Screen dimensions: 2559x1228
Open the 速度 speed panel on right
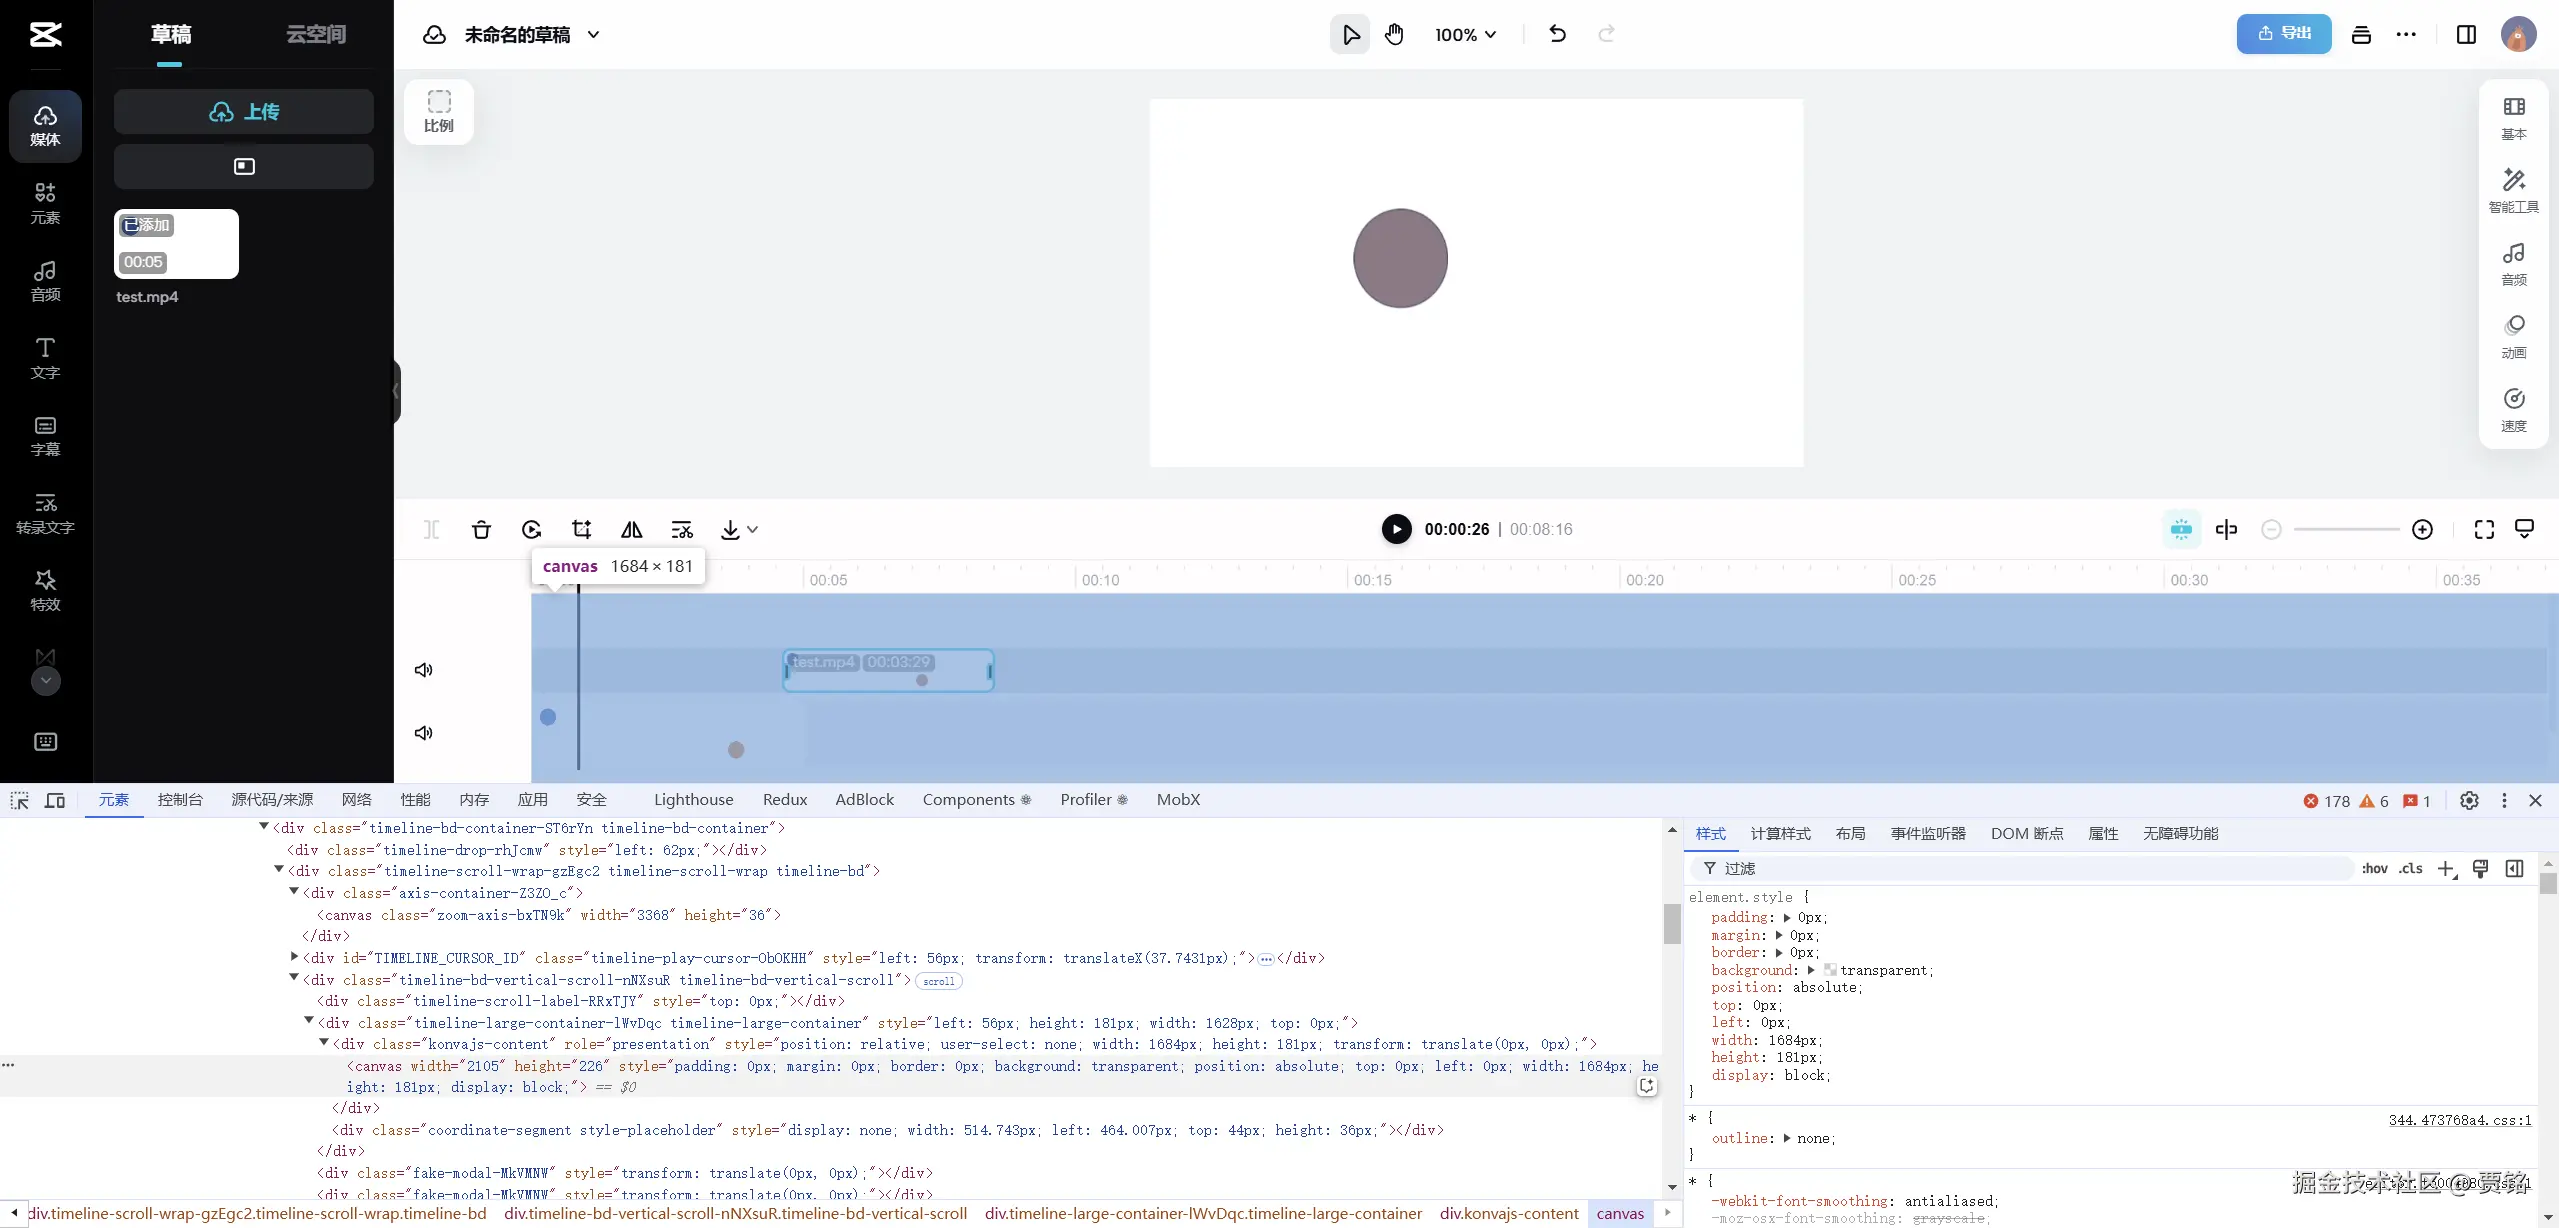tap(2513, 409)
